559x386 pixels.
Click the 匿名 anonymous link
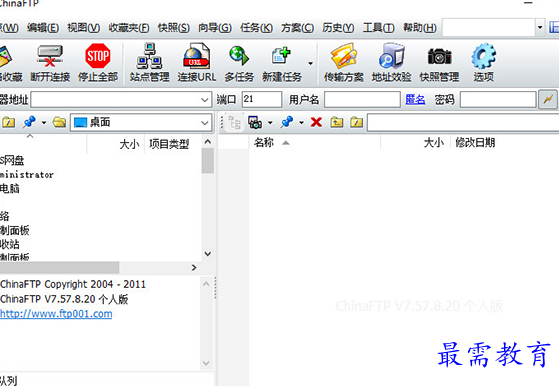point(415,99)
